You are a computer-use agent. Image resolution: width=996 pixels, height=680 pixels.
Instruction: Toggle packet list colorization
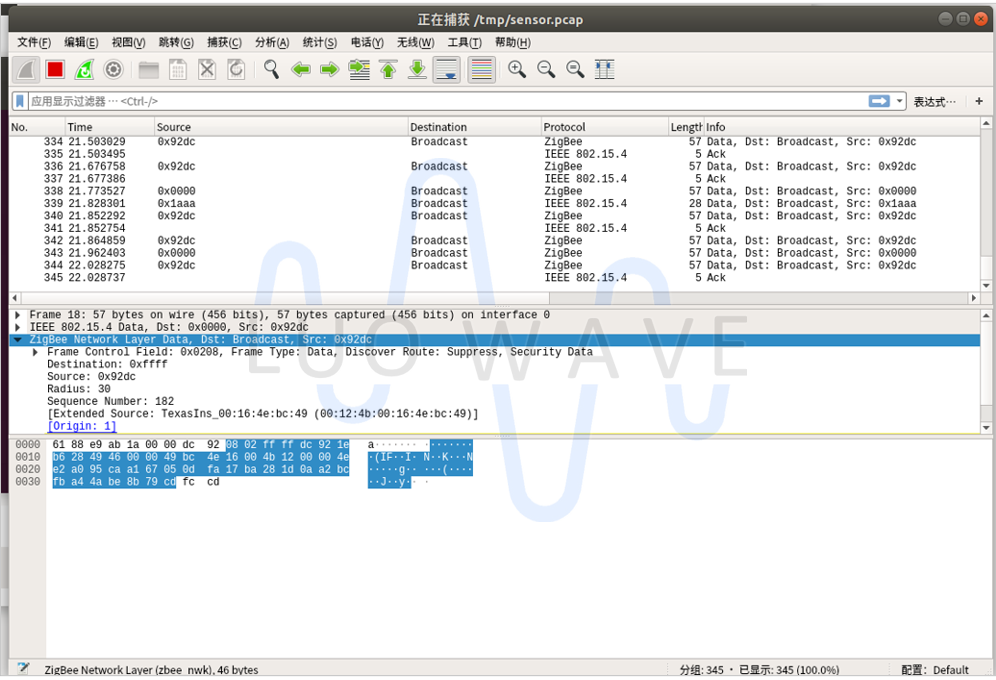[x=481, y=69]
